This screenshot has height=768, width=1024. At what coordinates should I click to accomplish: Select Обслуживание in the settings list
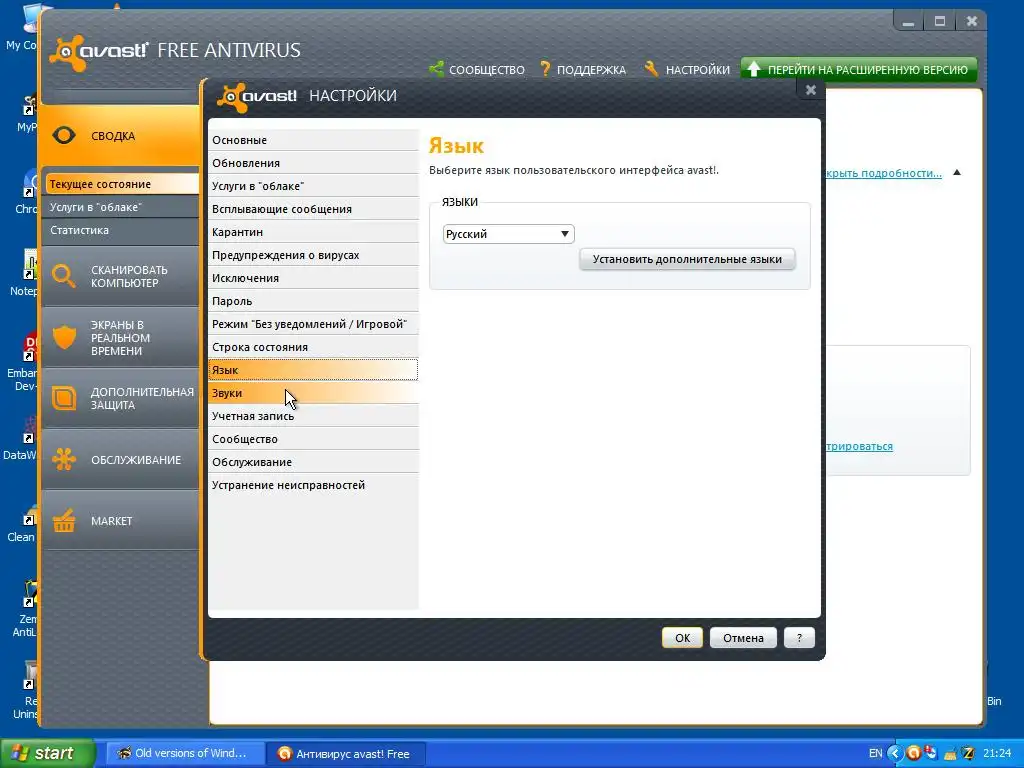313,462
